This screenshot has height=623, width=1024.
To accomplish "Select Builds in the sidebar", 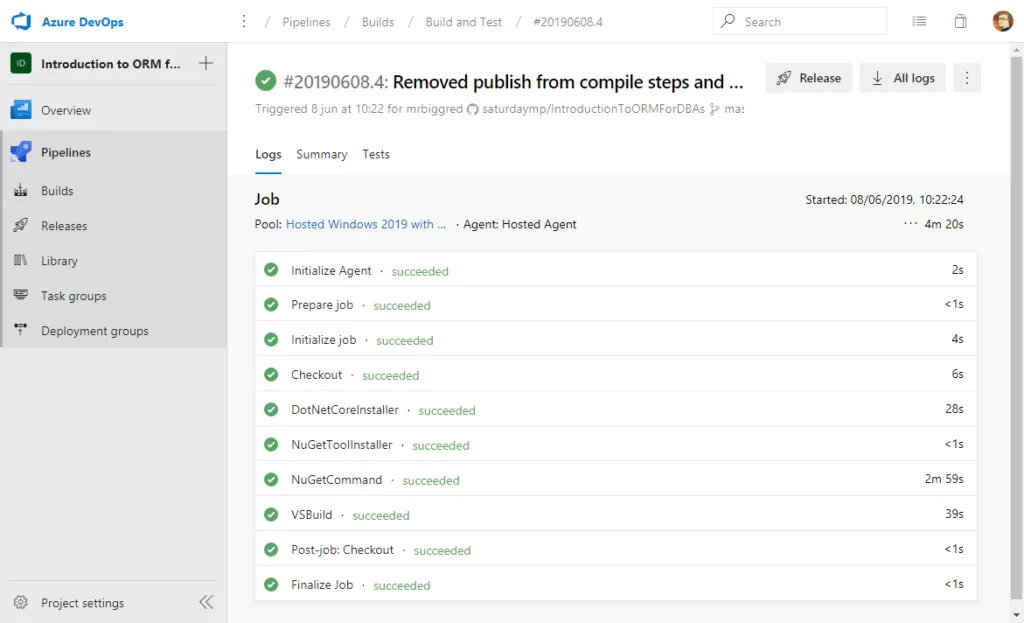I will 57,191.
